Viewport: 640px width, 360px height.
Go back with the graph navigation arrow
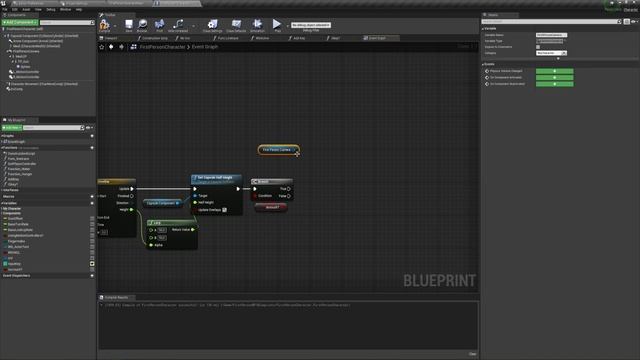coord(111,47)
